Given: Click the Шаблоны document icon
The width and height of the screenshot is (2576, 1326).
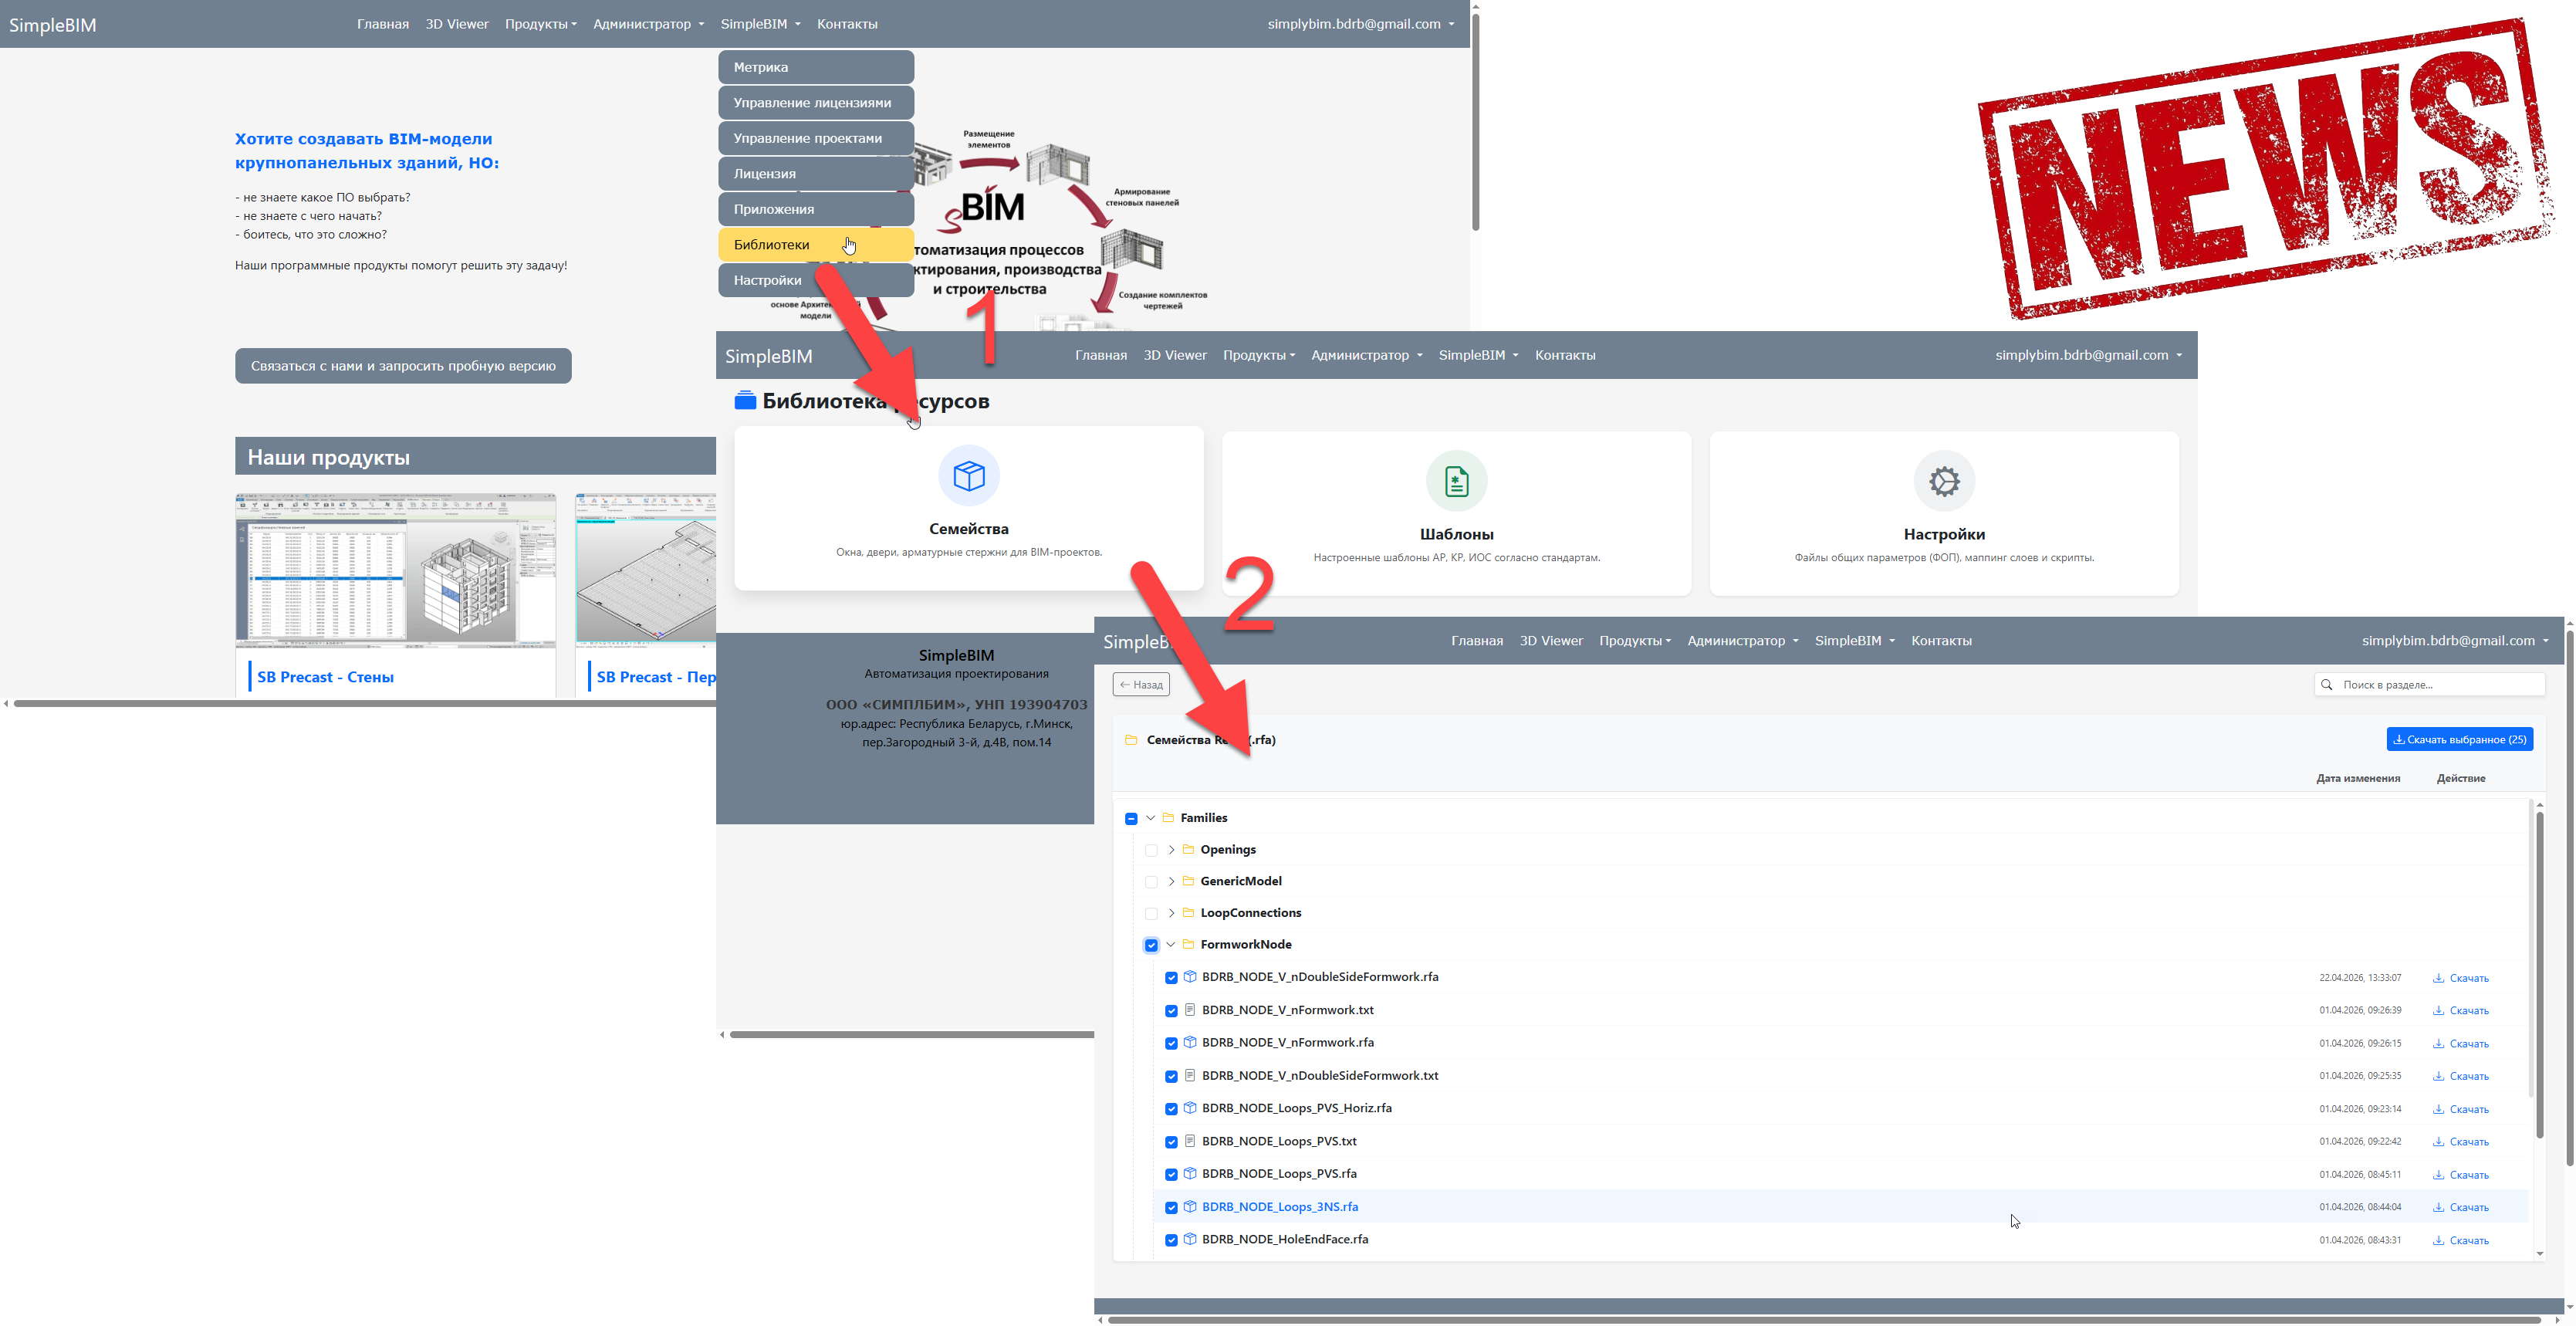Looking at the screenshot, I should click(1456, 481).
